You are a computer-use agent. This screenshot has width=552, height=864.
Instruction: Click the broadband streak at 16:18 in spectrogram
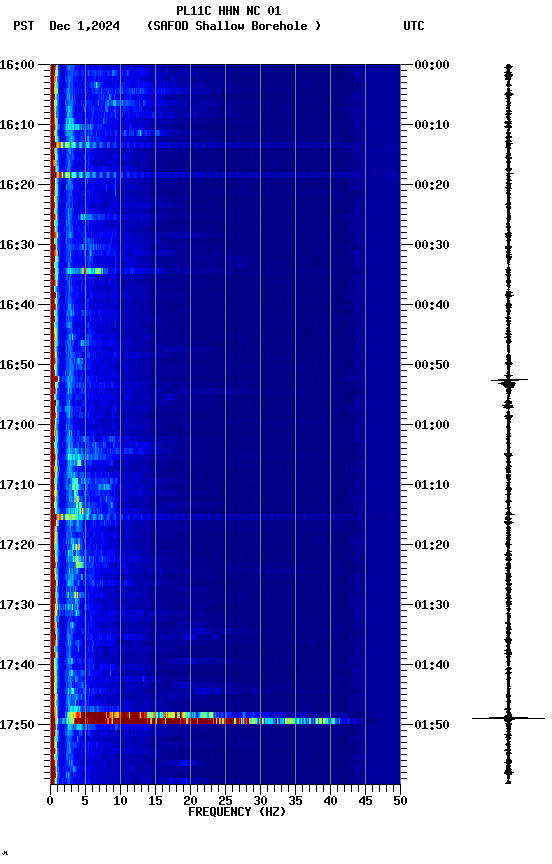[226, 175]
